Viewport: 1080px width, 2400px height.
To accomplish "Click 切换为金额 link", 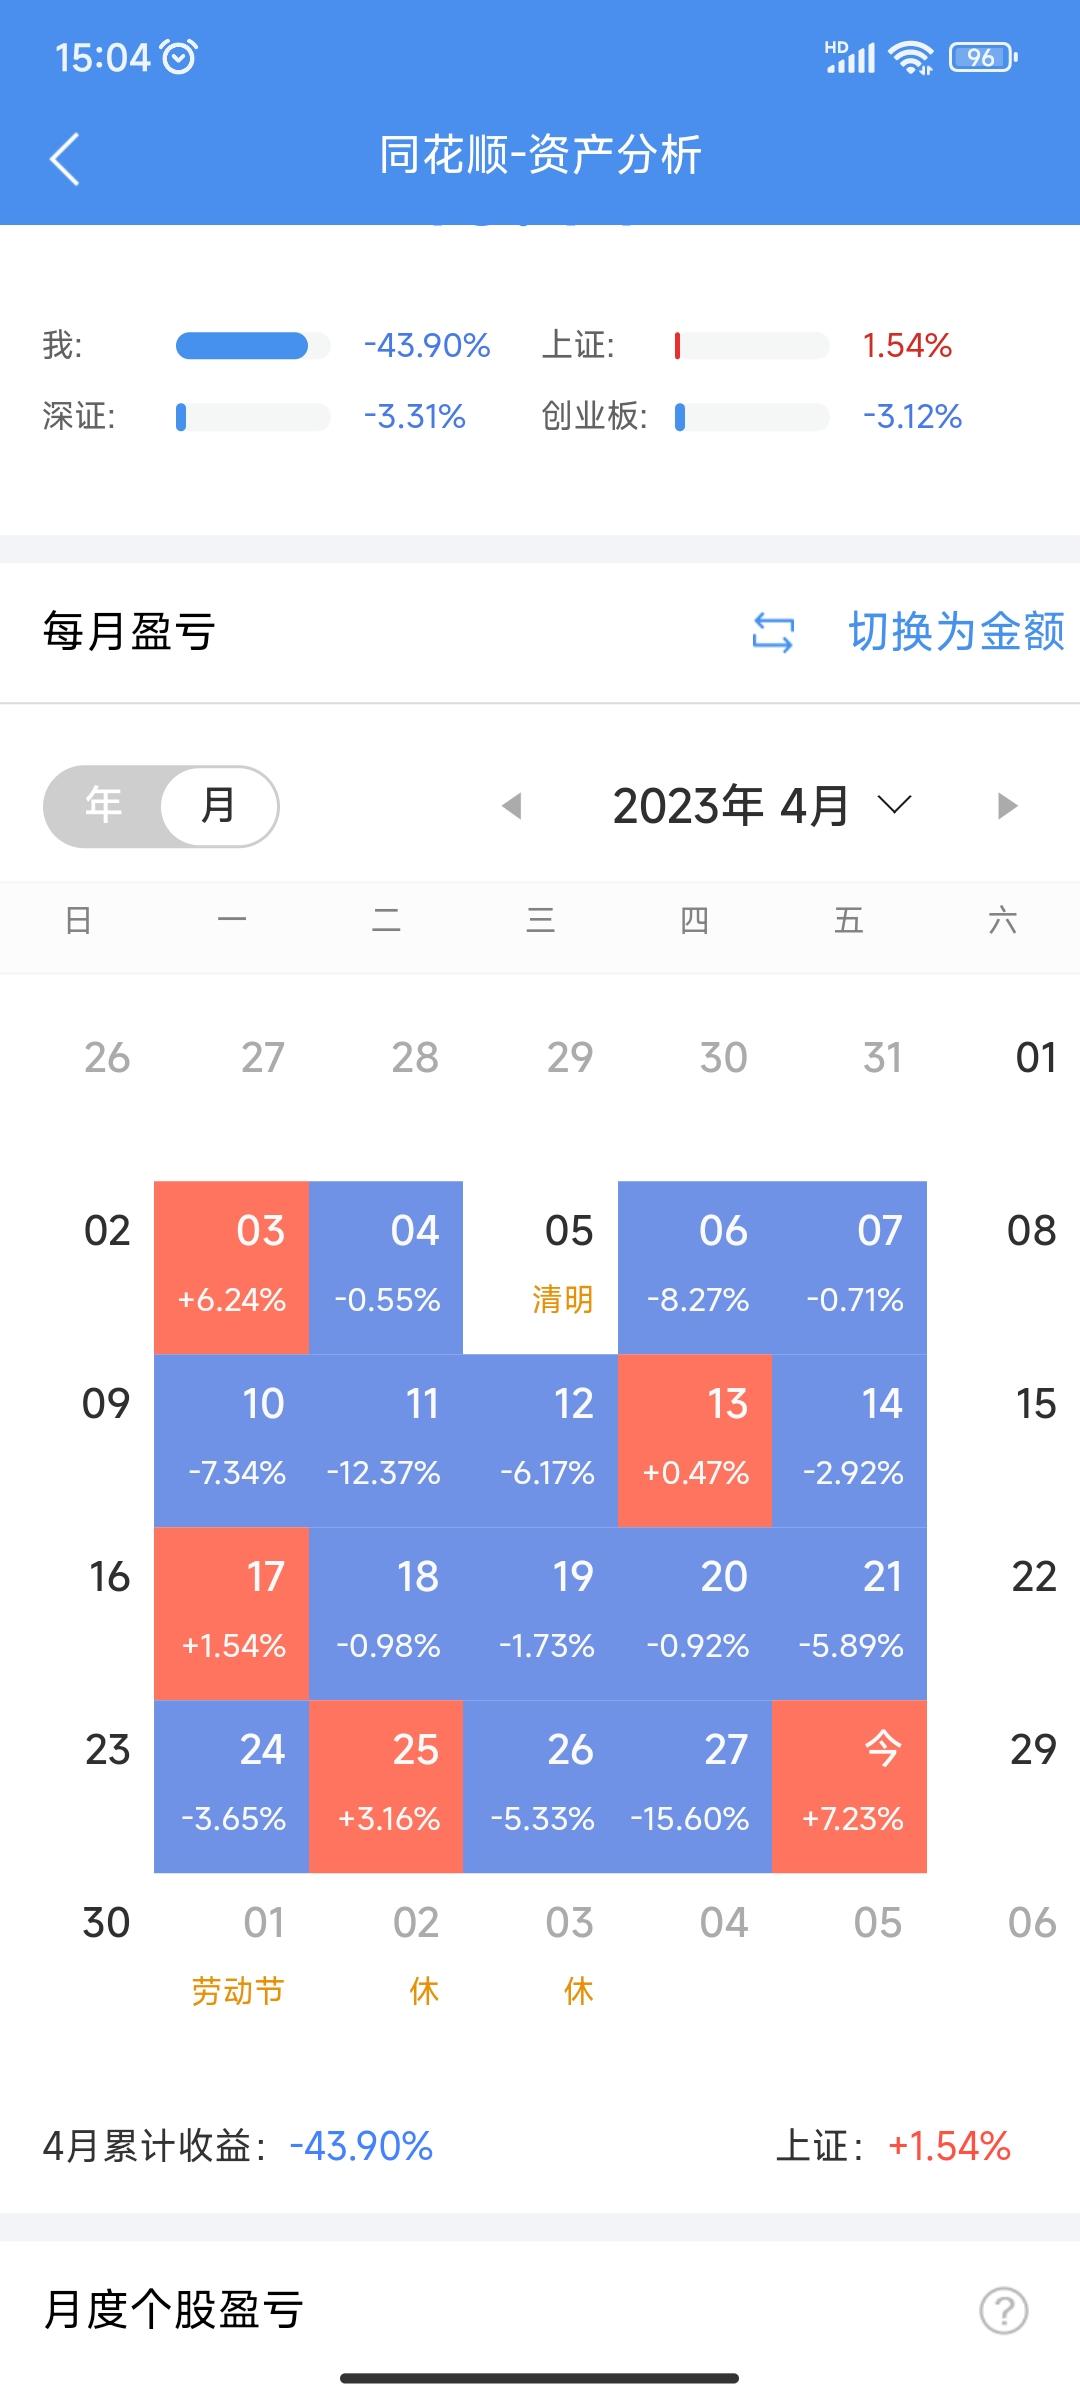I will coord(956,633).
